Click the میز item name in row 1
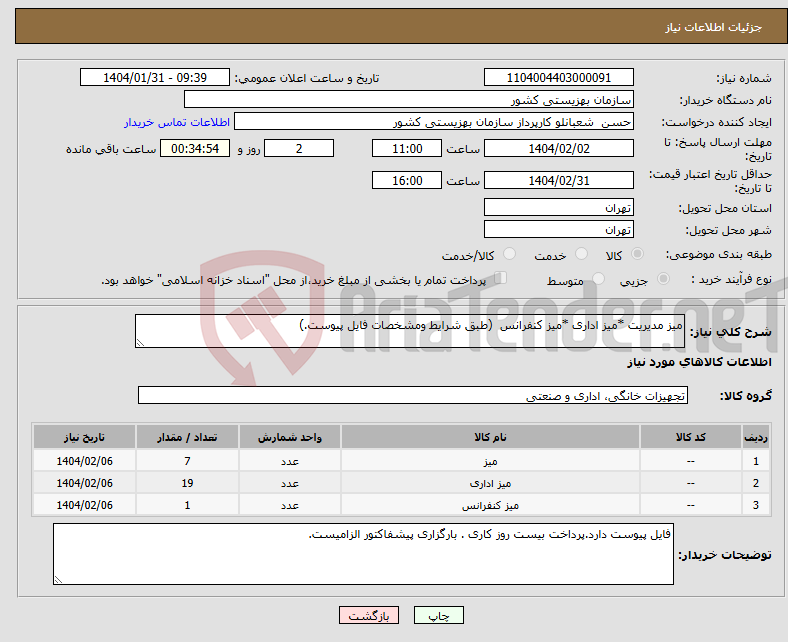Image resolution: width=788 pixels, height=642 pixels. 490,461
